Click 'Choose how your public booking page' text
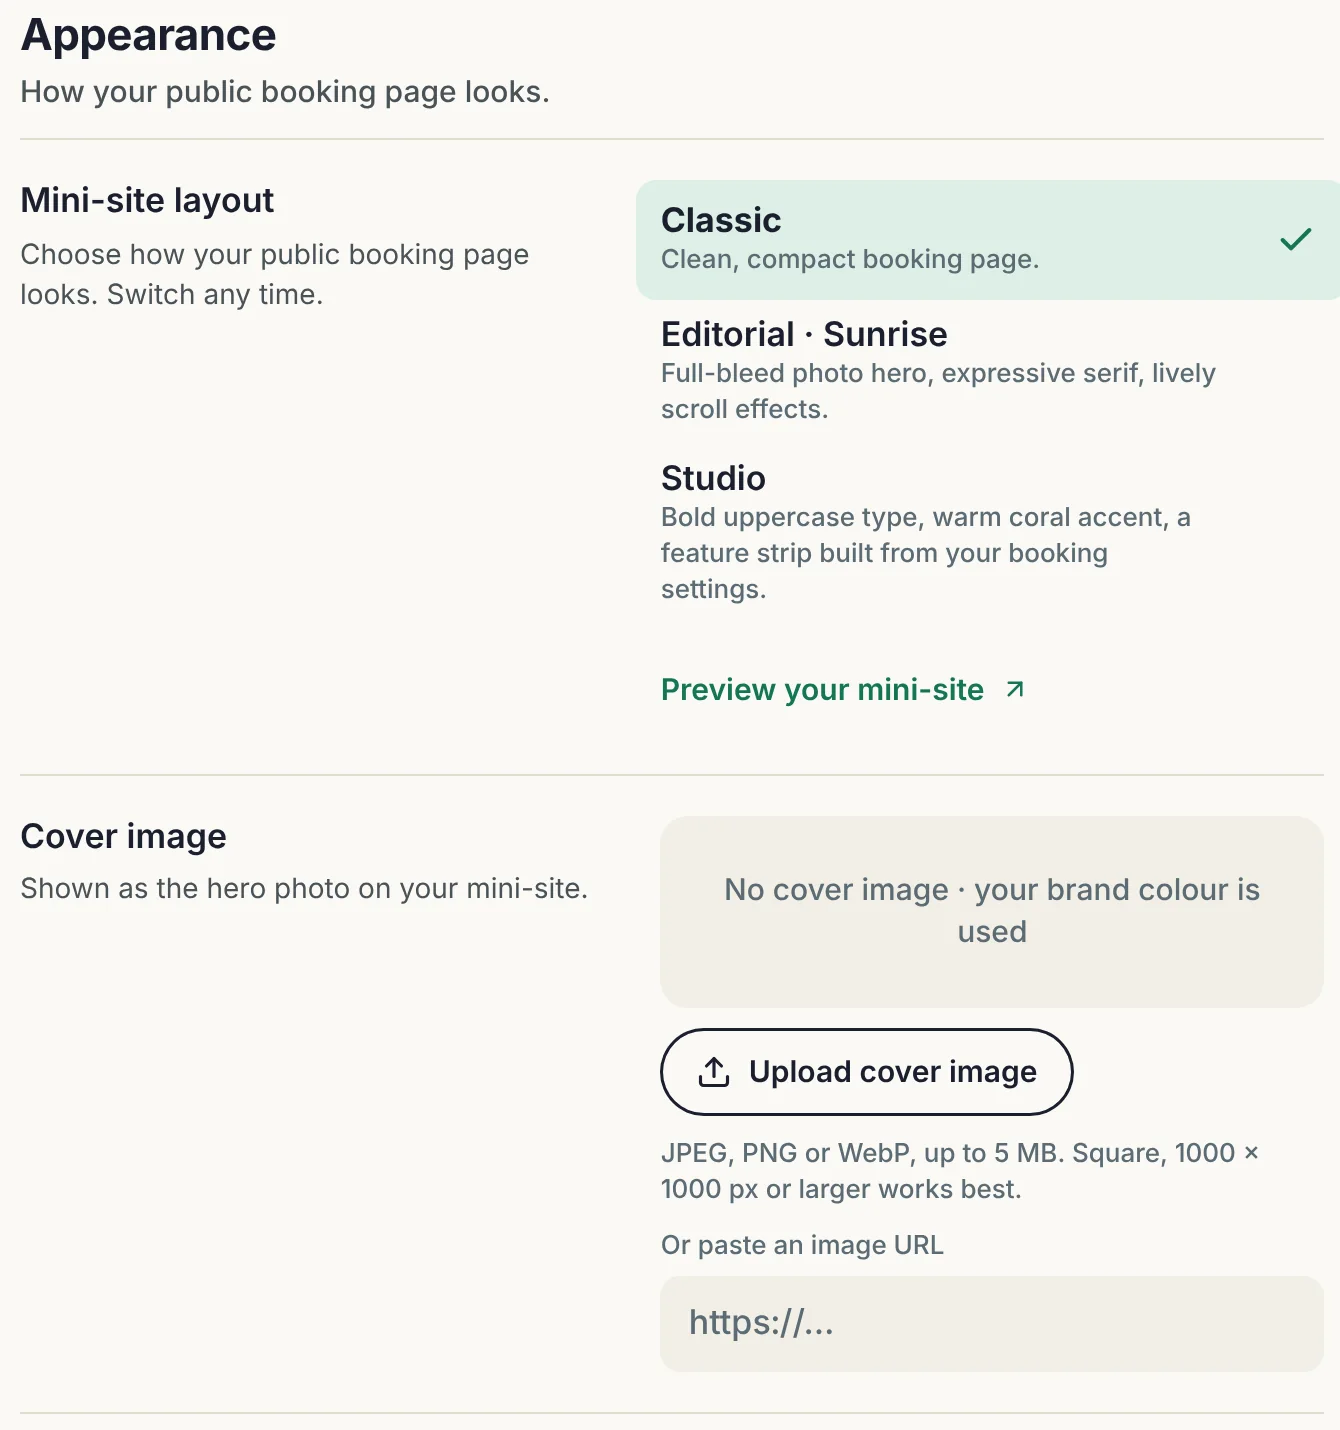 pyautogui.click(x=274, y=274)
